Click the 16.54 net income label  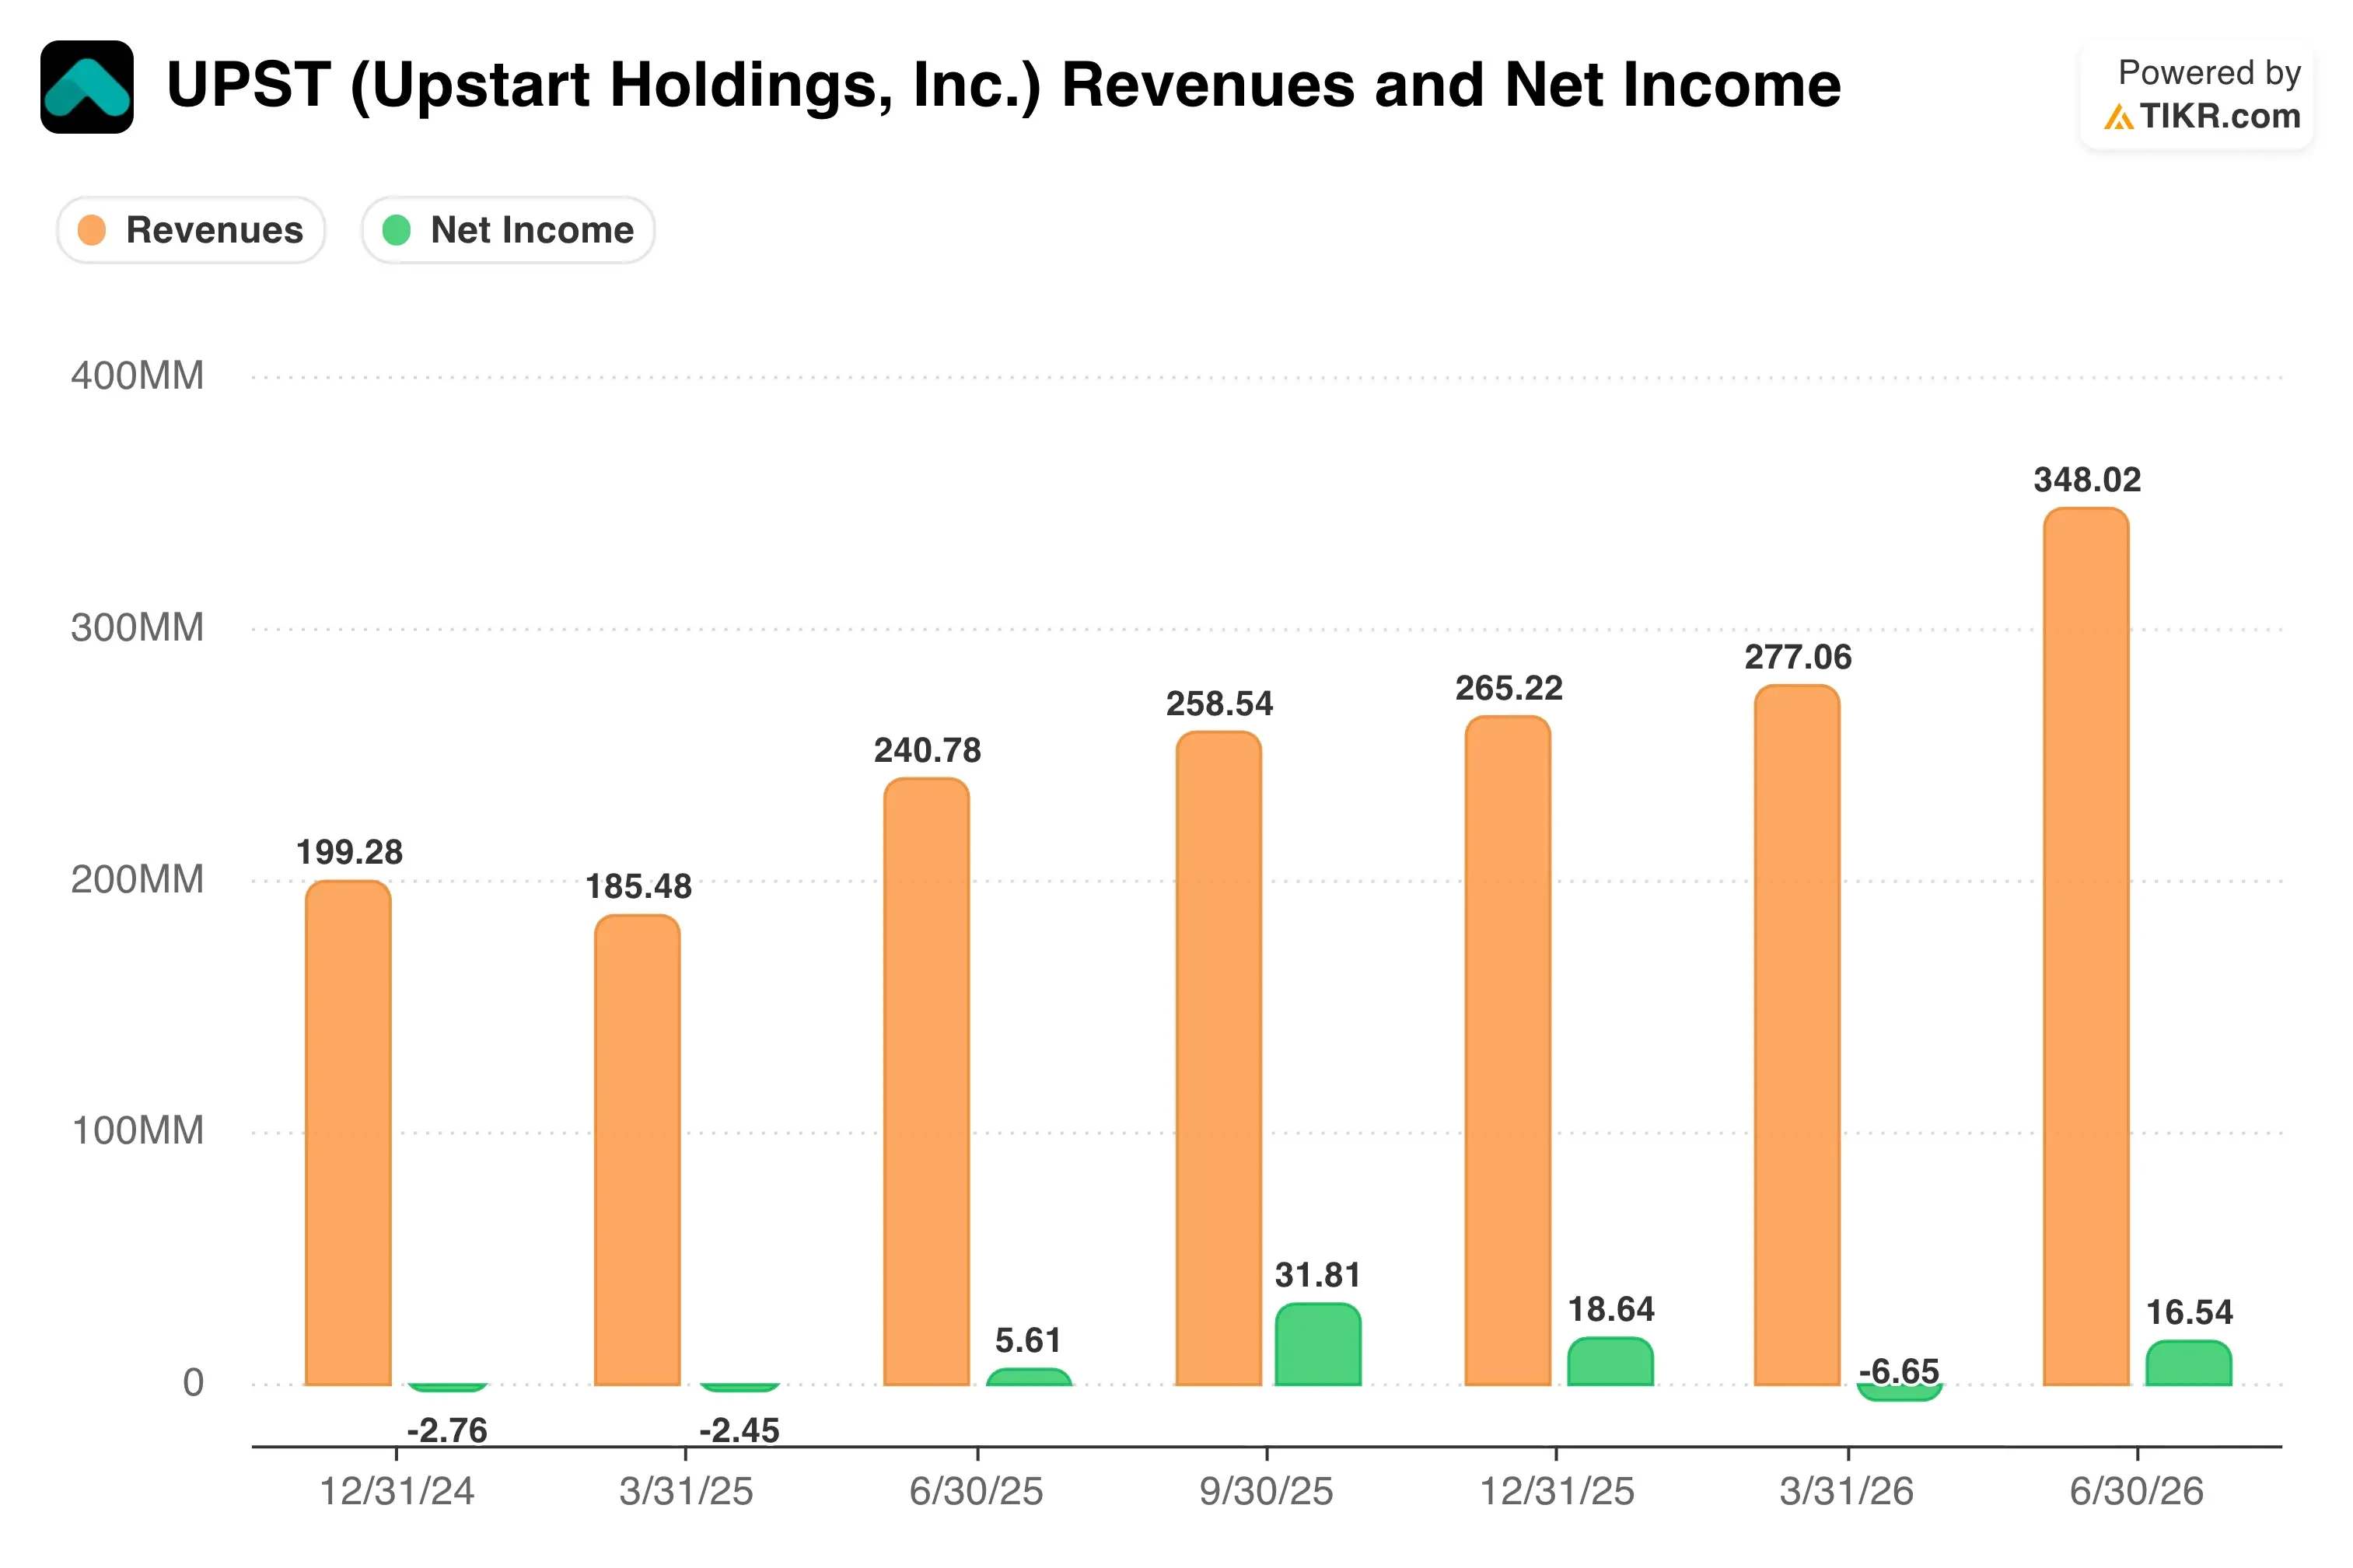click(2189, 1312)
